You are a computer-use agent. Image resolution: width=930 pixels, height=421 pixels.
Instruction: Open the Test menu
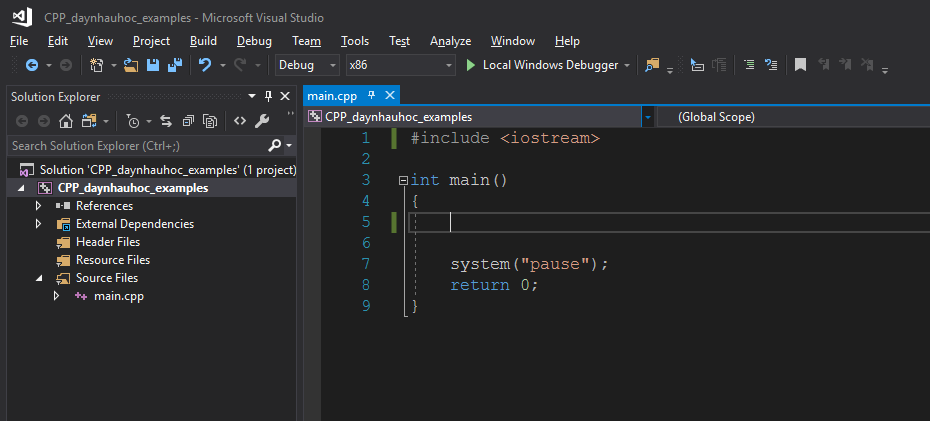click(399, 41)
